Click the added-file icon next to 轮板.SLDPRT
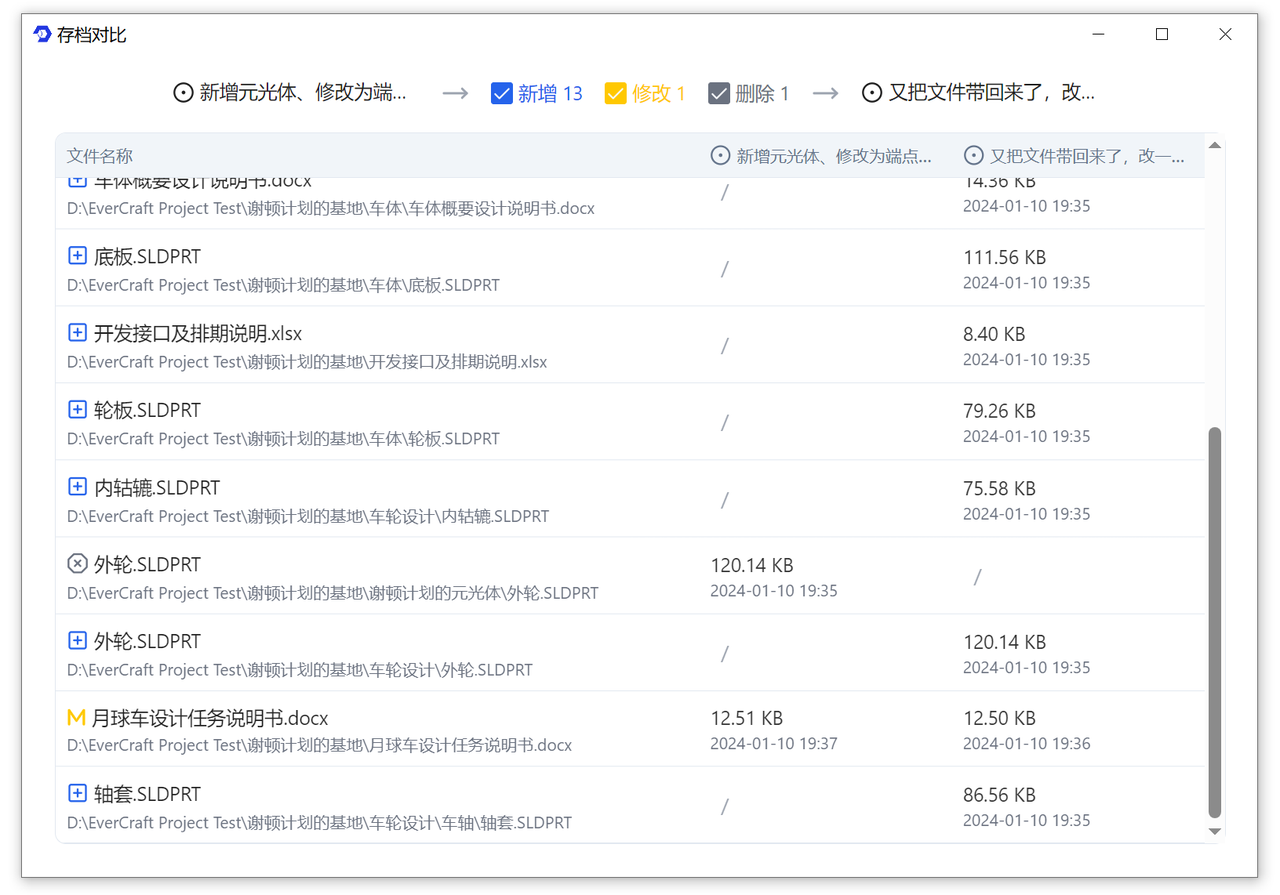The image size is (1280, 895). point(78,409)
